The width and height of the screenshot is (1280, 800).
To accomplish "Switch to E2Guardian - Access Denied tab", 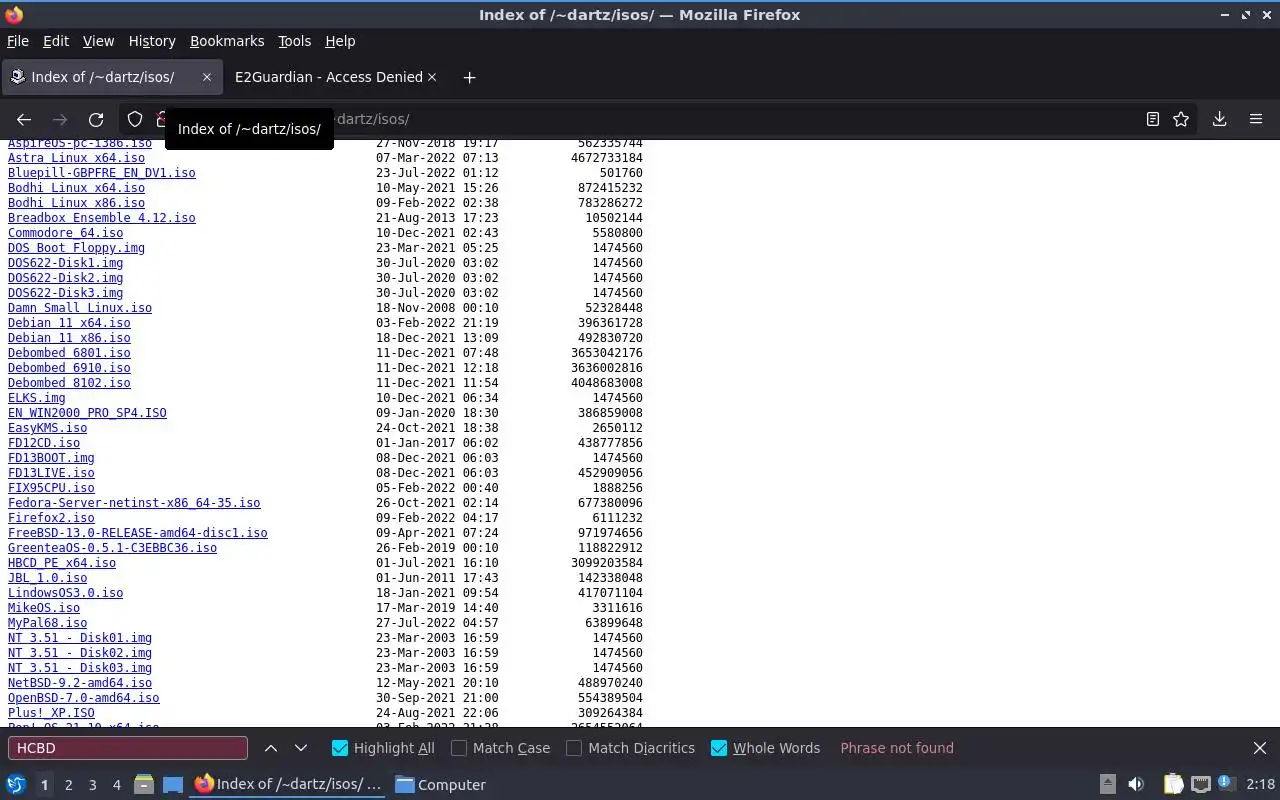I will (329, 77).
